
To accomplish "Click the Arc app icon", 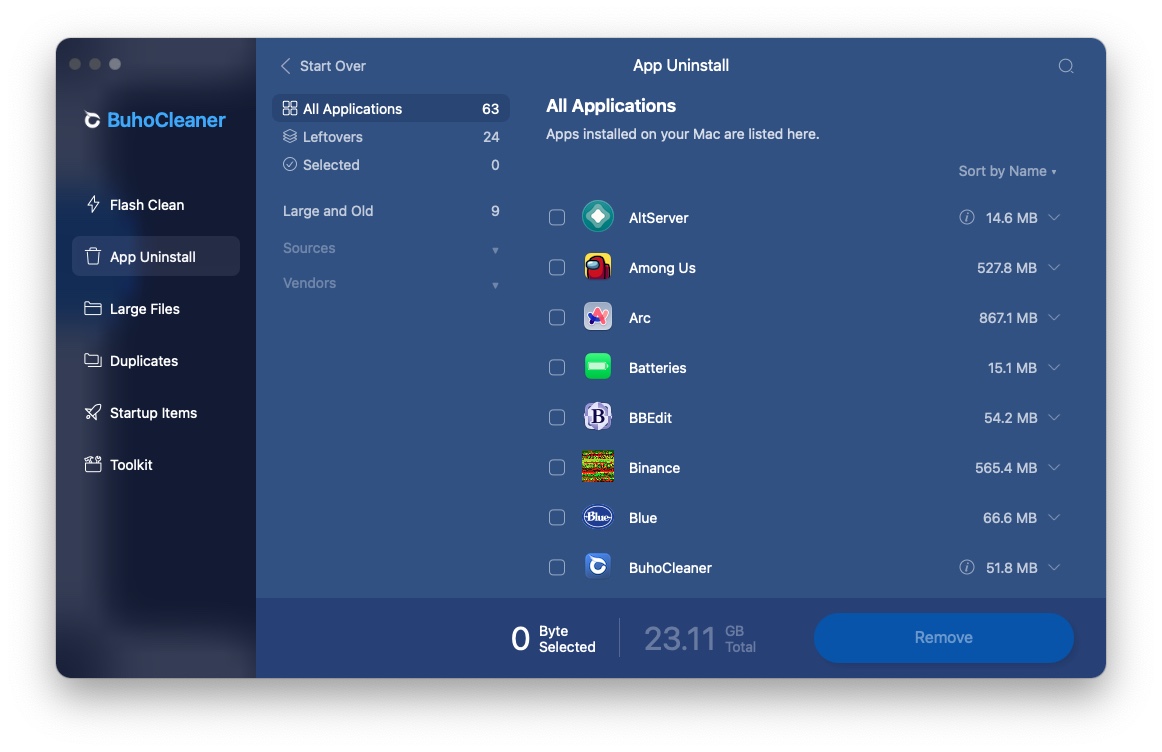I will (x=597, y=317).
